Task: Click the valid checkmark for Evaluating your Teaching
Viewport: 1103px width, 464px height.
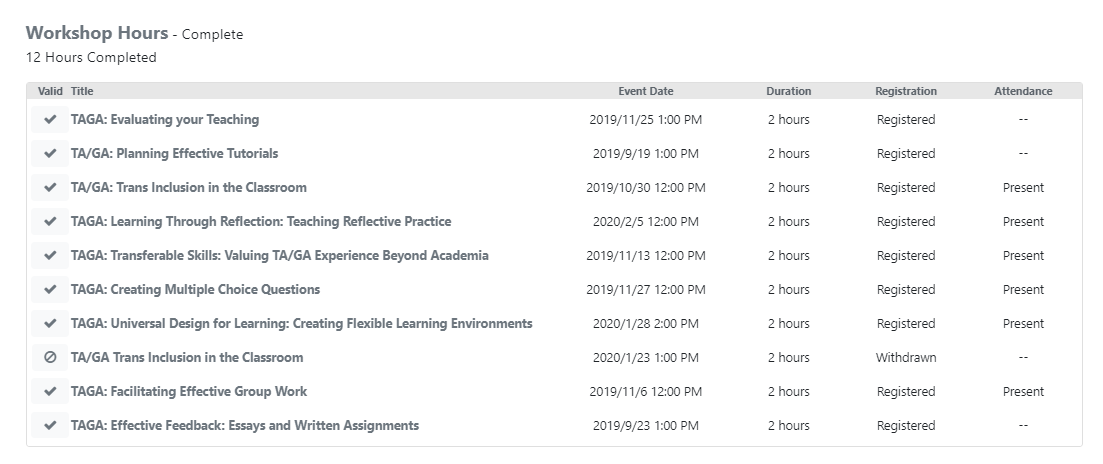Action: tap(50, 120)
